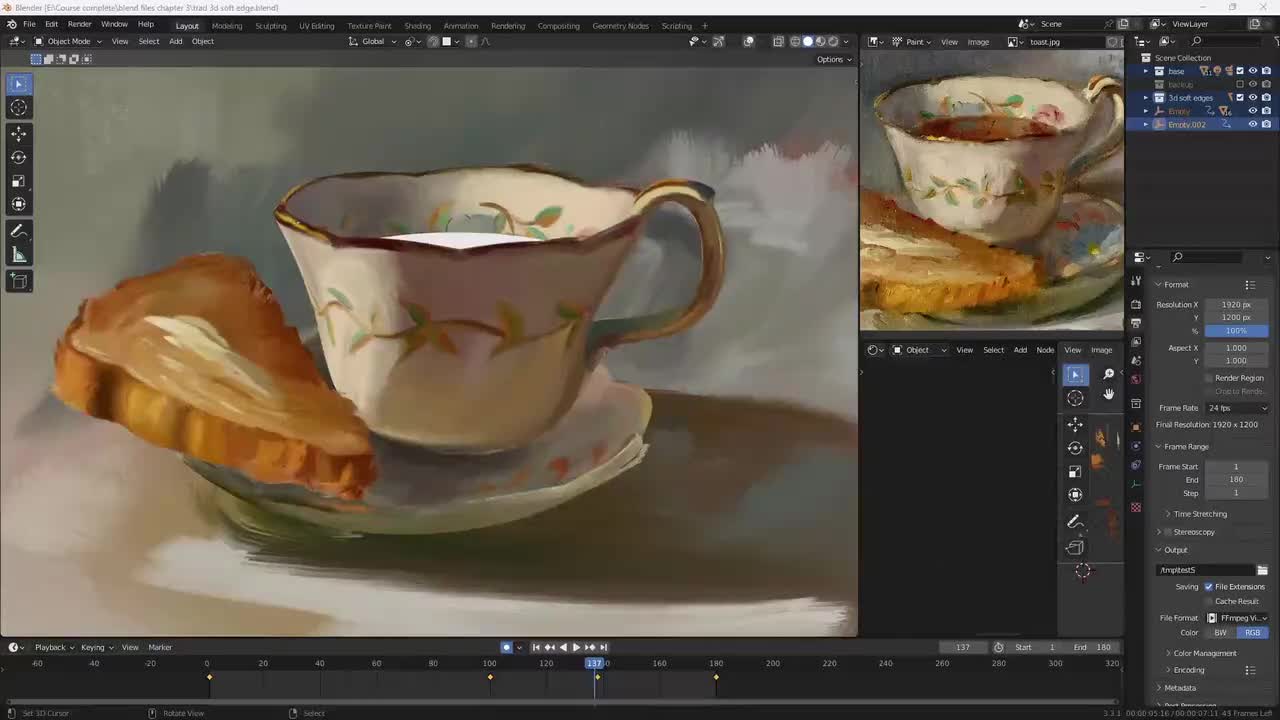Pick the Transform tool in main viewport toolbar

[x=18, y=204]
